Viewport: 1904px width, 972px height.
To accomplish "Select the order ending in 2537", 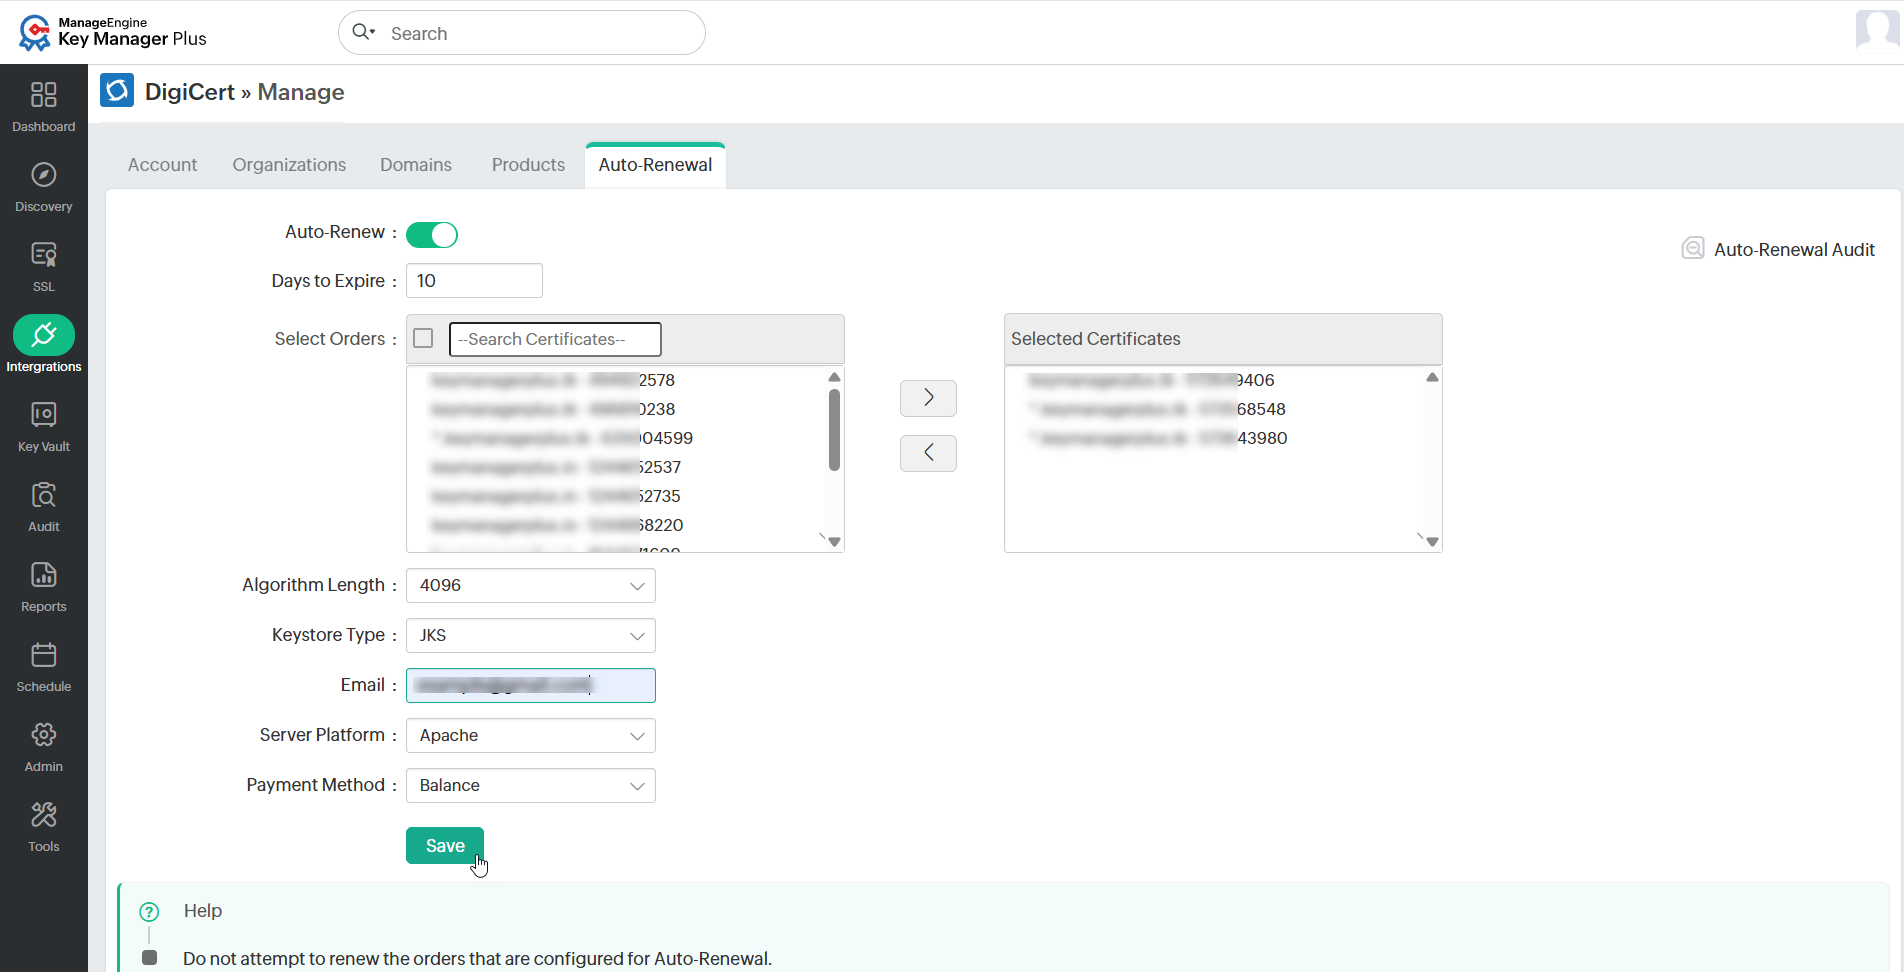I will pyautogui.click(x=555, y=467).
